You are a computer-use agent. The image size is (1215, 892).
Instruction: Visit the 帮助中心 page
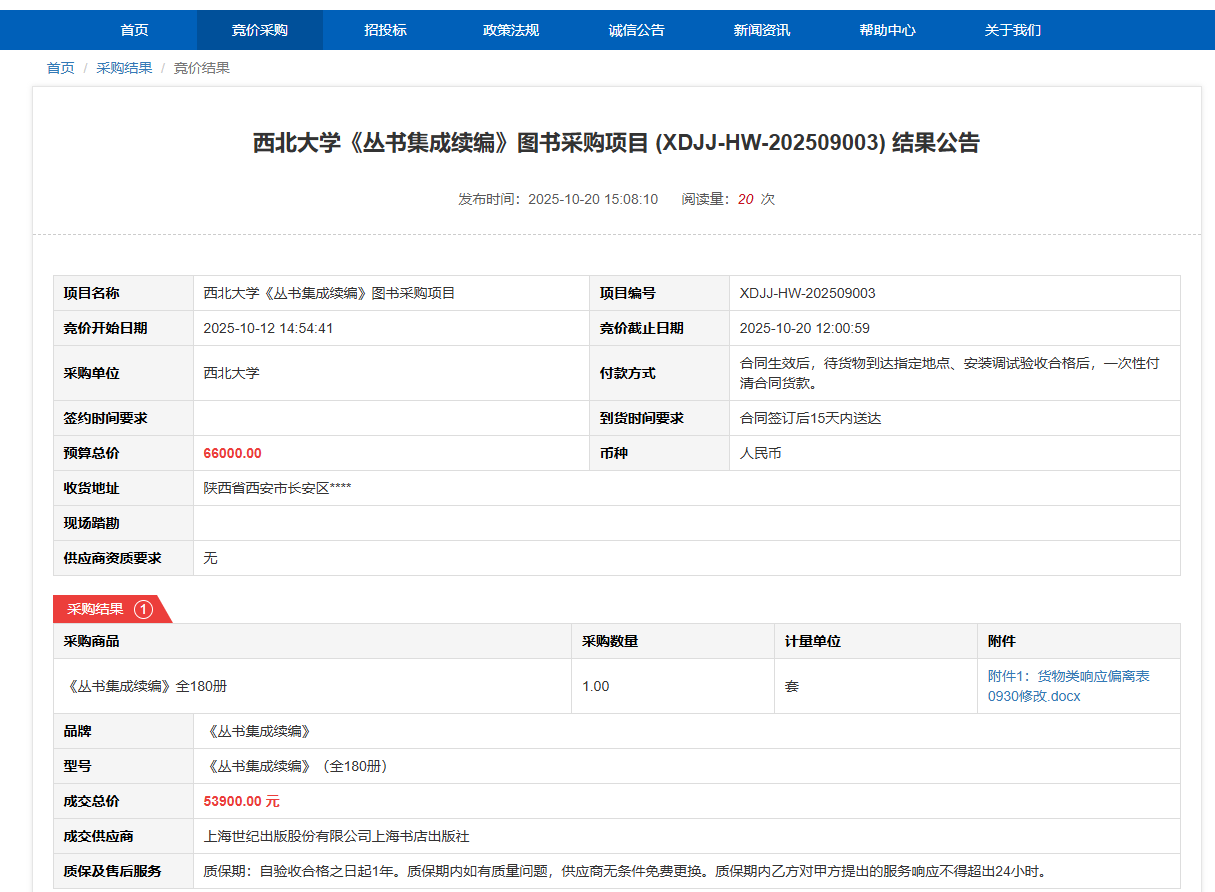[x=887, y=30]
